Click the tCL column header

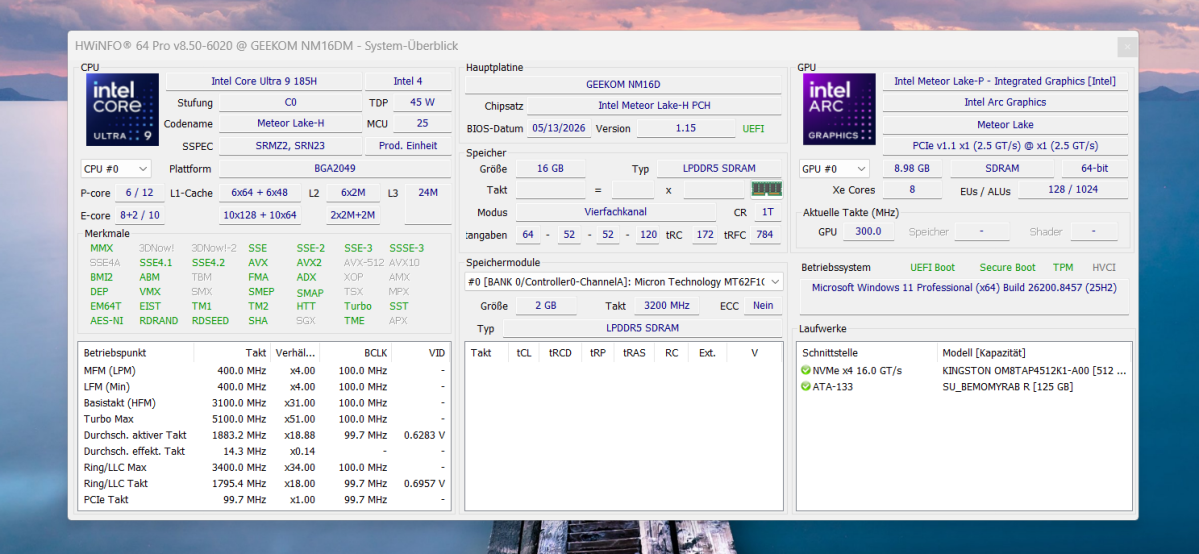coord(524,353)
